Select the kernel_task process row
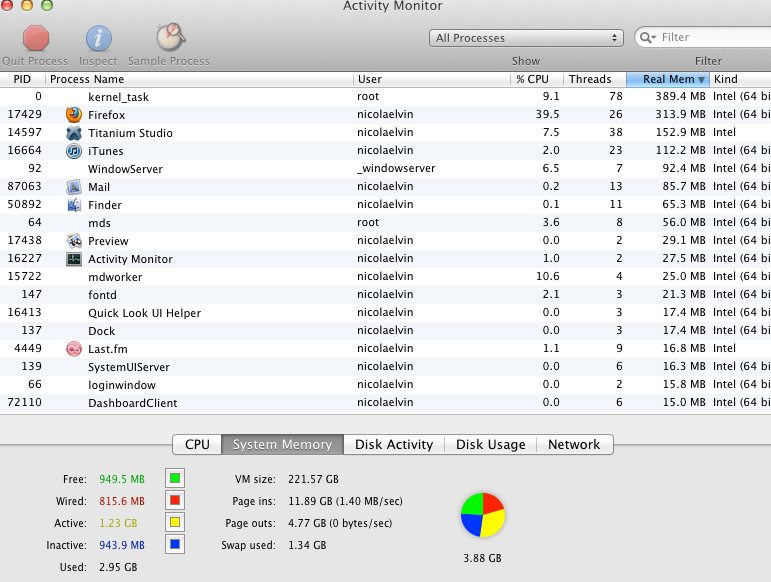The width and height of the screenshot is (771, 582). click(x=386, y=97)
